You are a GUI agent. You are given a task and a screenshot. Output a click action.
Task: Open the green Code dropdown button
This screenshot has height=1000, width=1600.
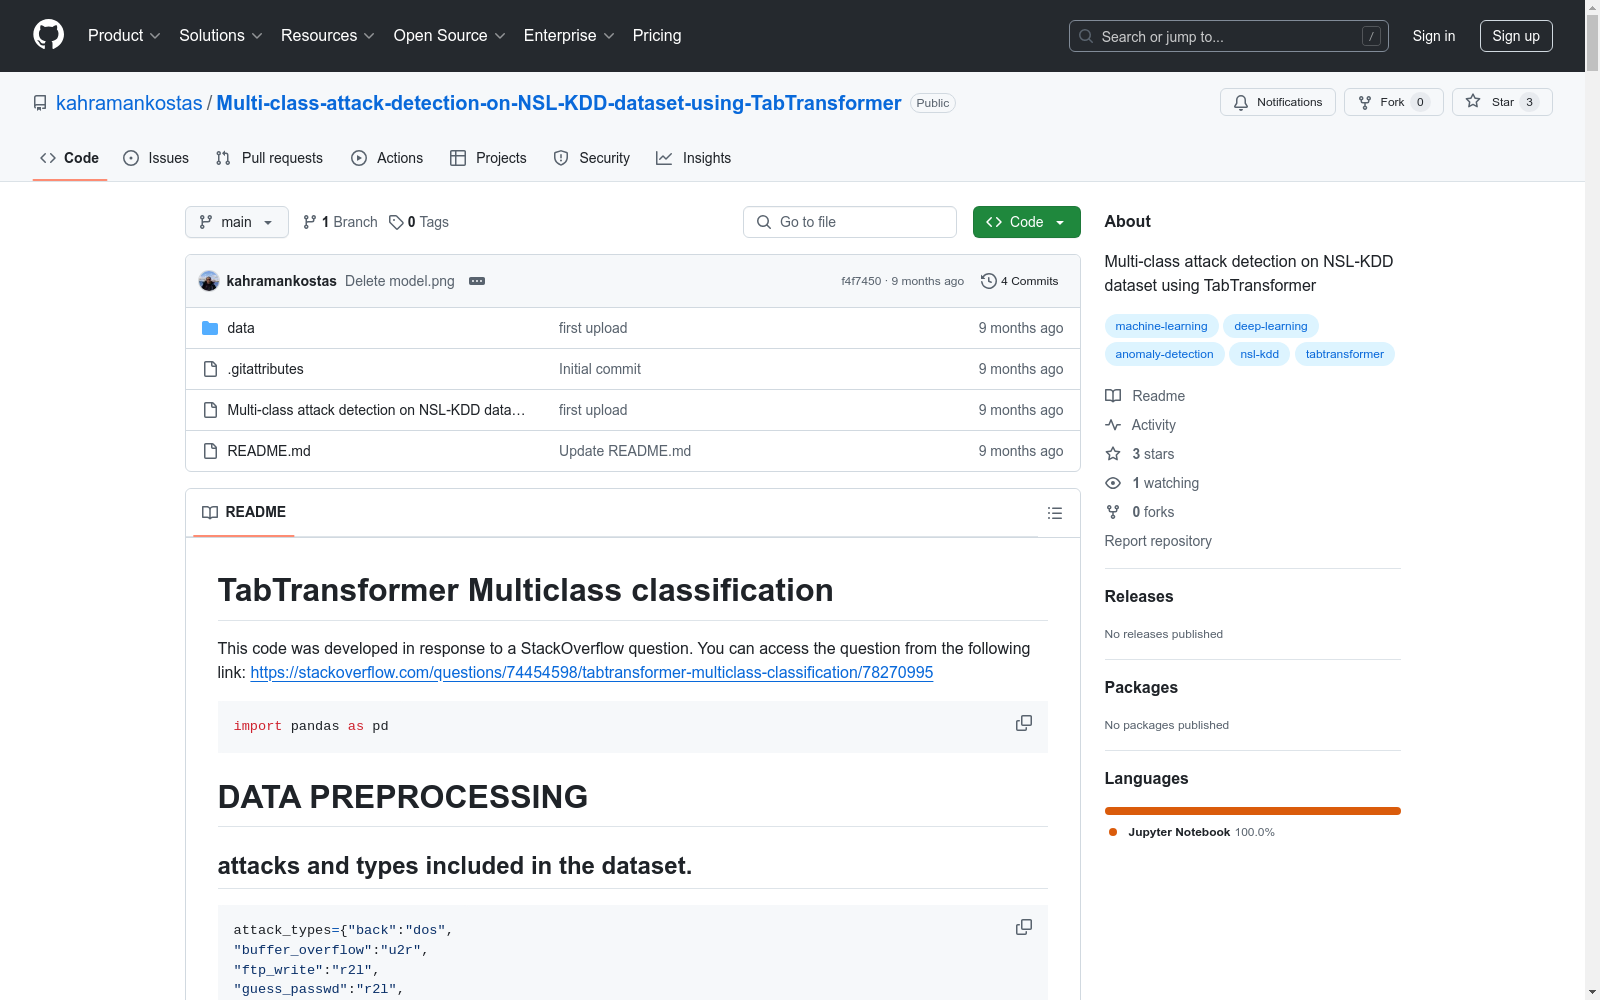click(x=1026, y=222)
